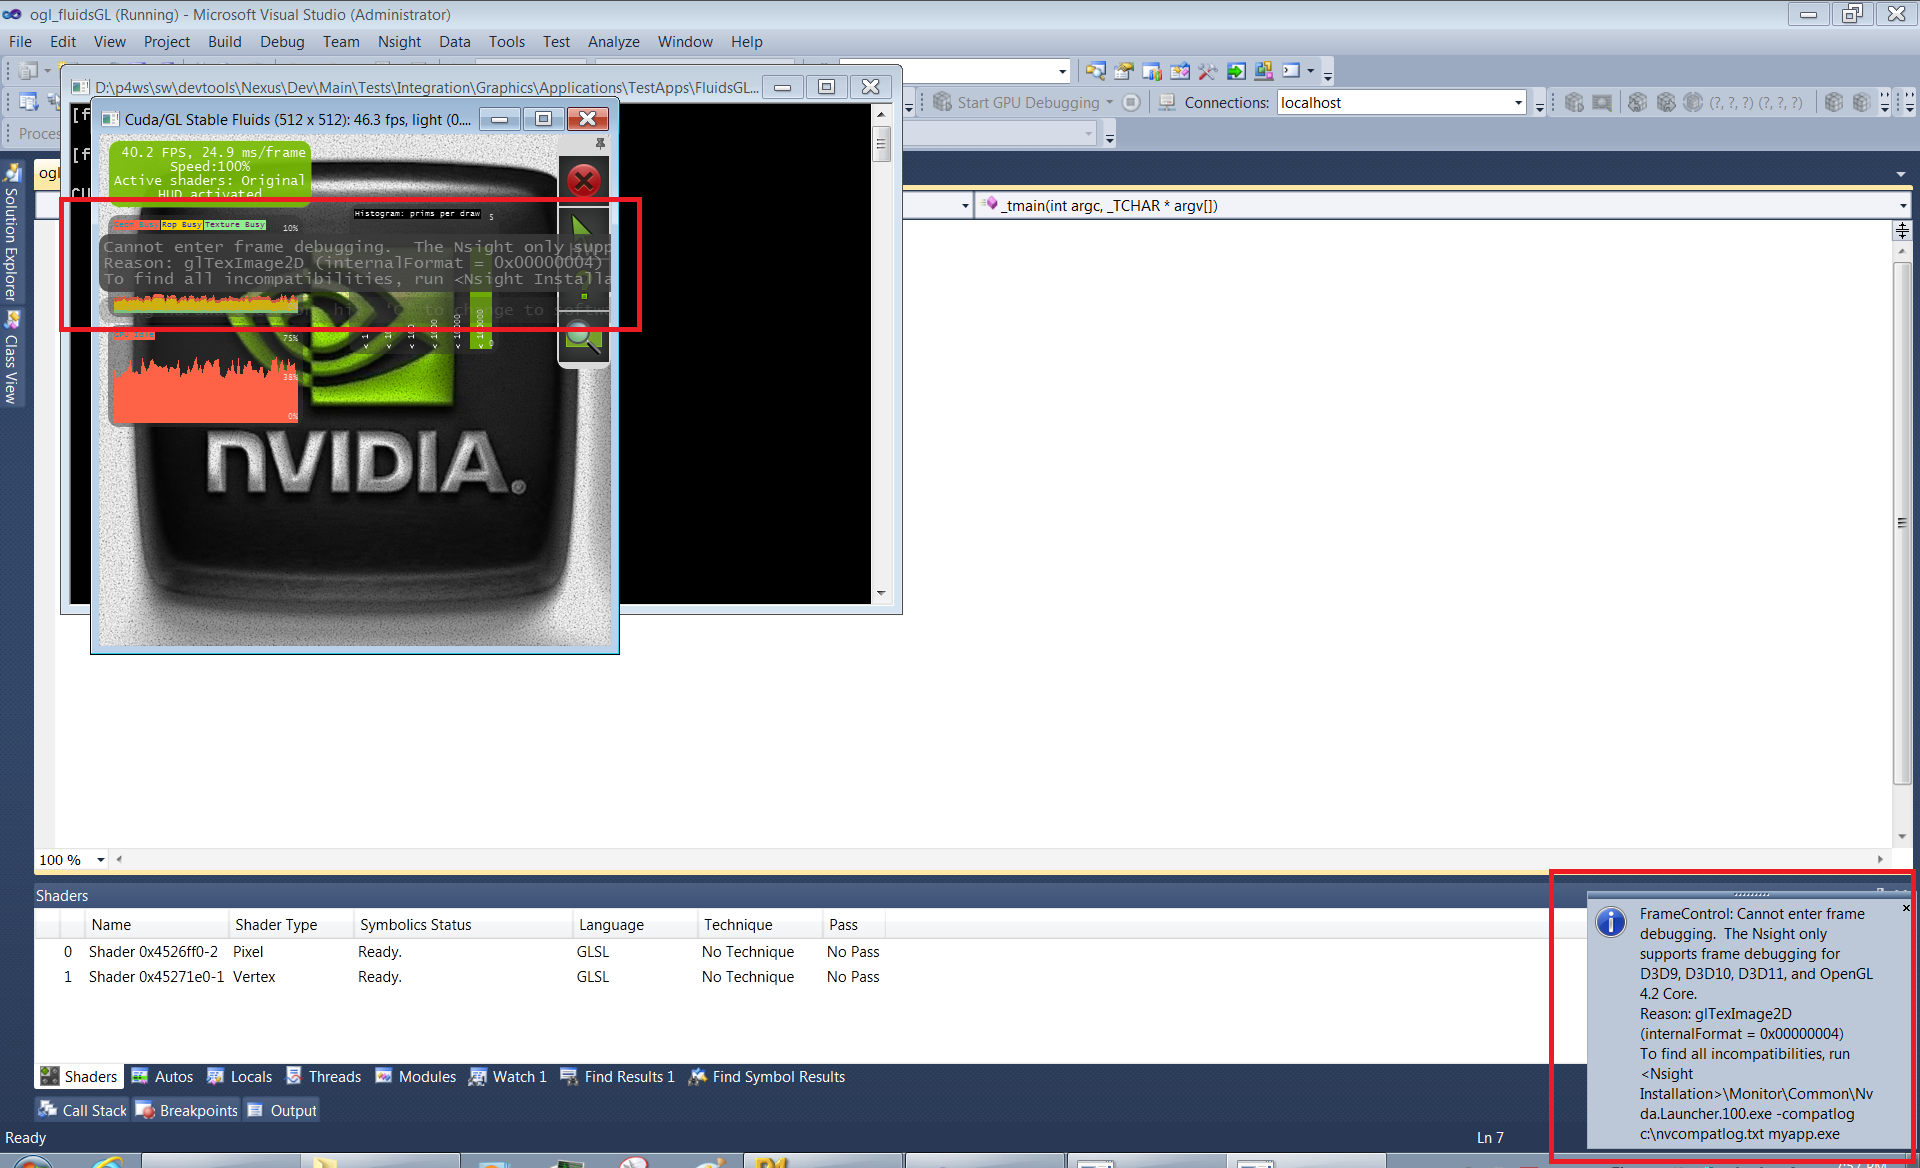1920x1168 pixels.
Task: Switch to the Threads tab
Action: pyautogui.click(x=324, y=1076)
